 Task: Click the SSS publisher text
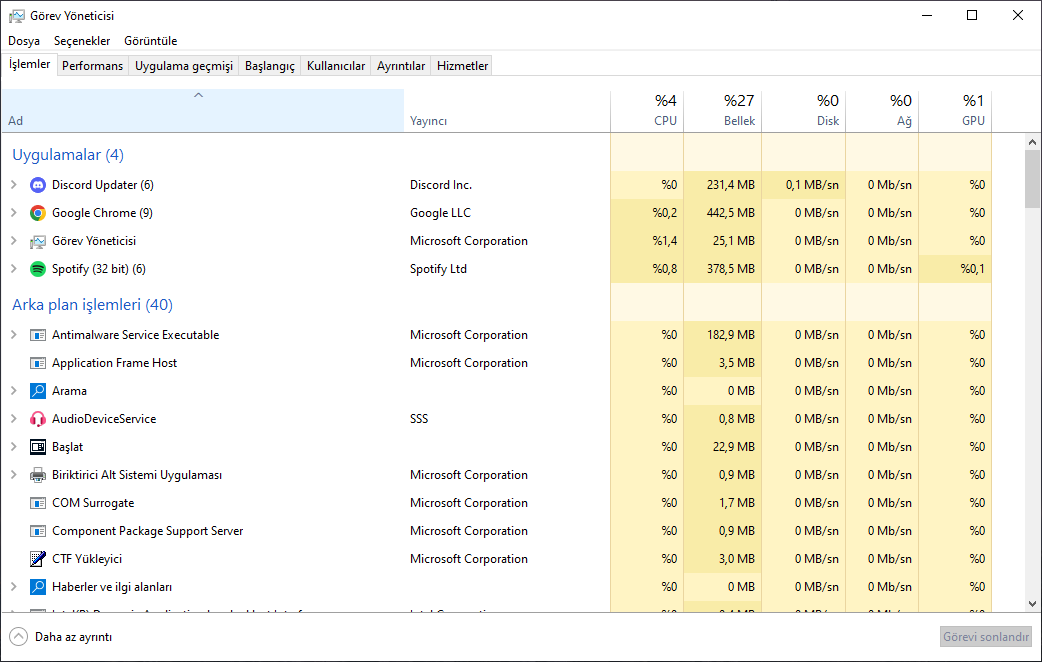419,419
